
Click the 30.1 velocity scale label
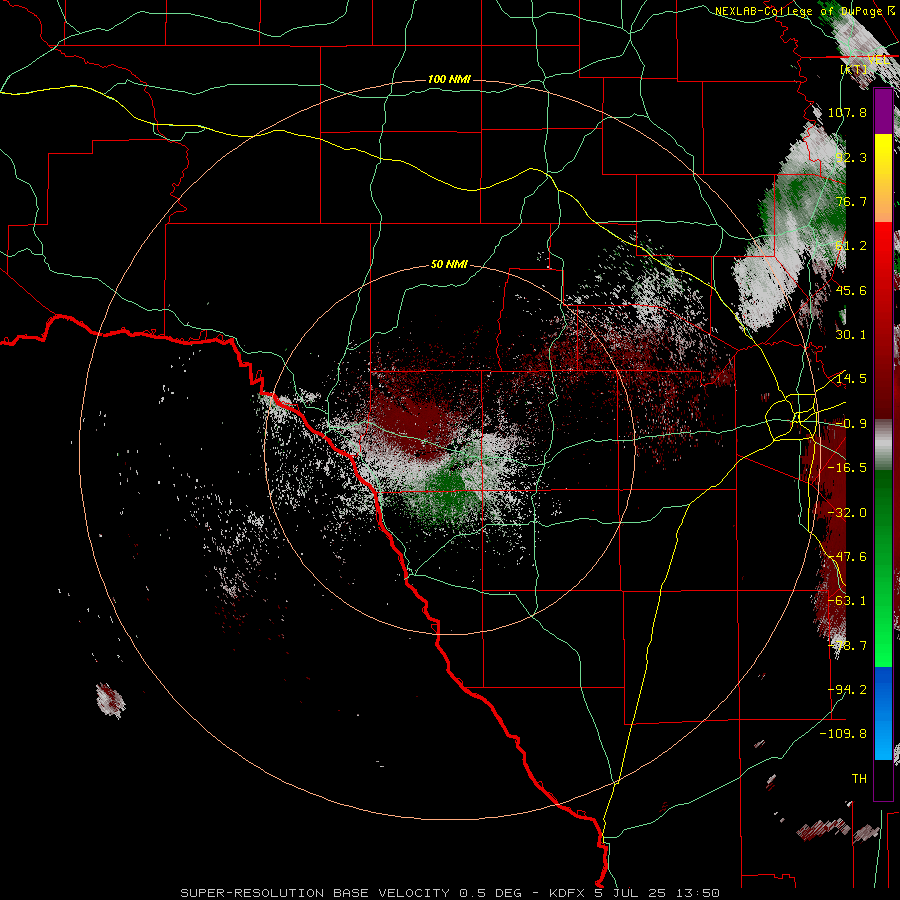[851, 335]
